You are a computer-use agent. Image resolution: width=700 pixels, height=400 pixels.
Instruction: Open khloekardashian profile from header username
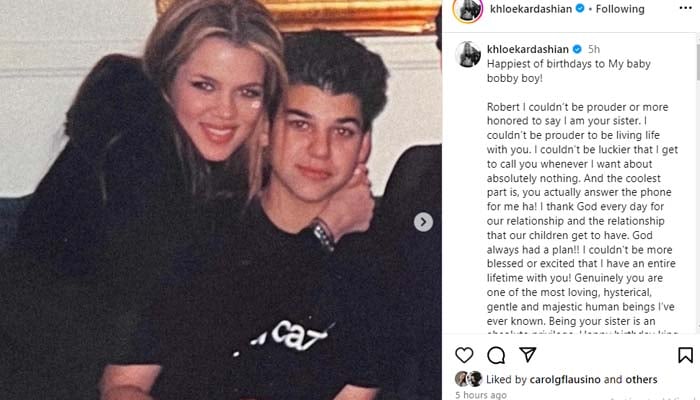531,9
